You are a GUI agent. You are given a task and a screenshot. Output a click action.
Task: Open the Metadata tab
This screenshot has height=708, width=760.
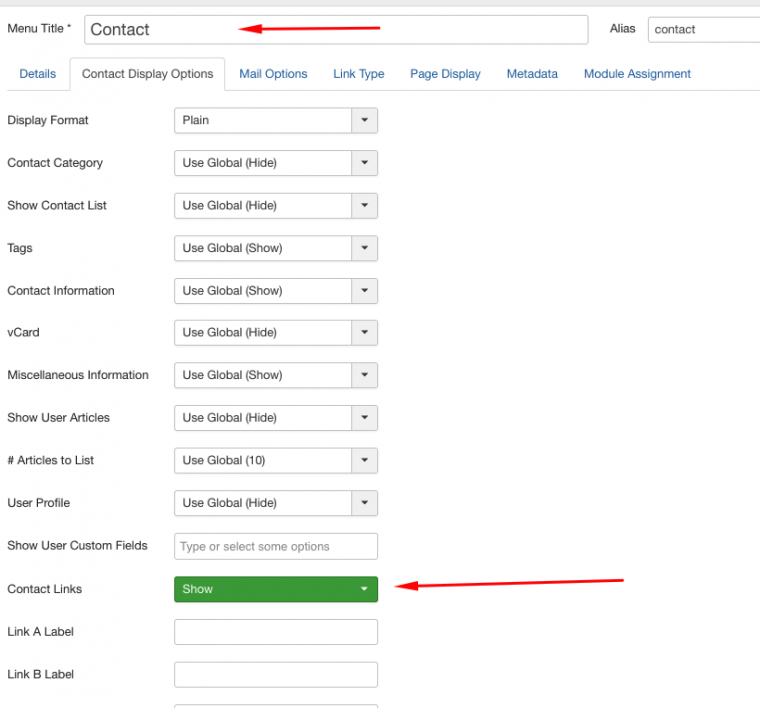(x=532, y=74)
